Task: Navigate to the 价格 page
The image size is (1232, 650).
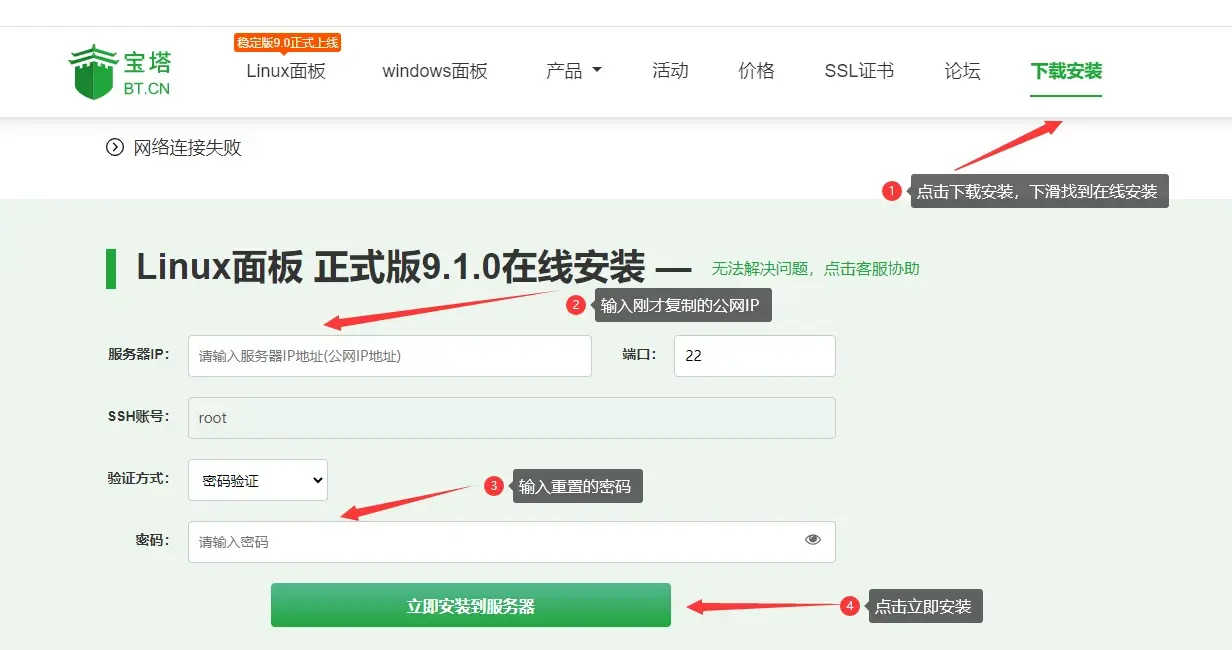Action: 756,71
